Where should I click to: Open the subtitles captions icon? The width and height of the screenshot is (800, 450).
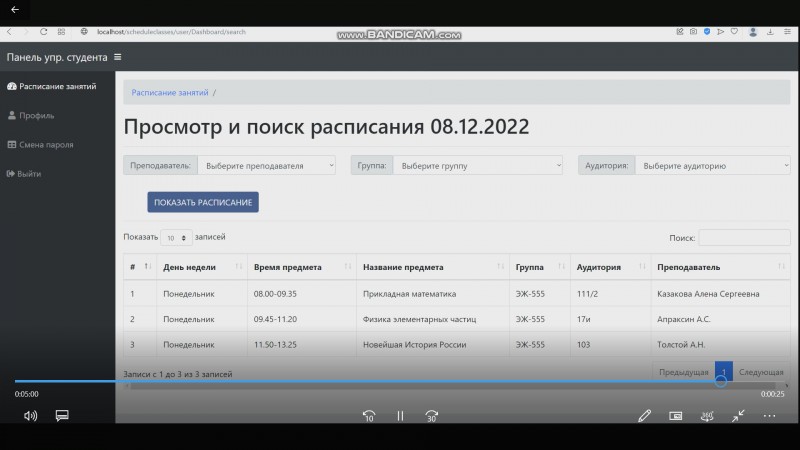click(x=62, y=415)
